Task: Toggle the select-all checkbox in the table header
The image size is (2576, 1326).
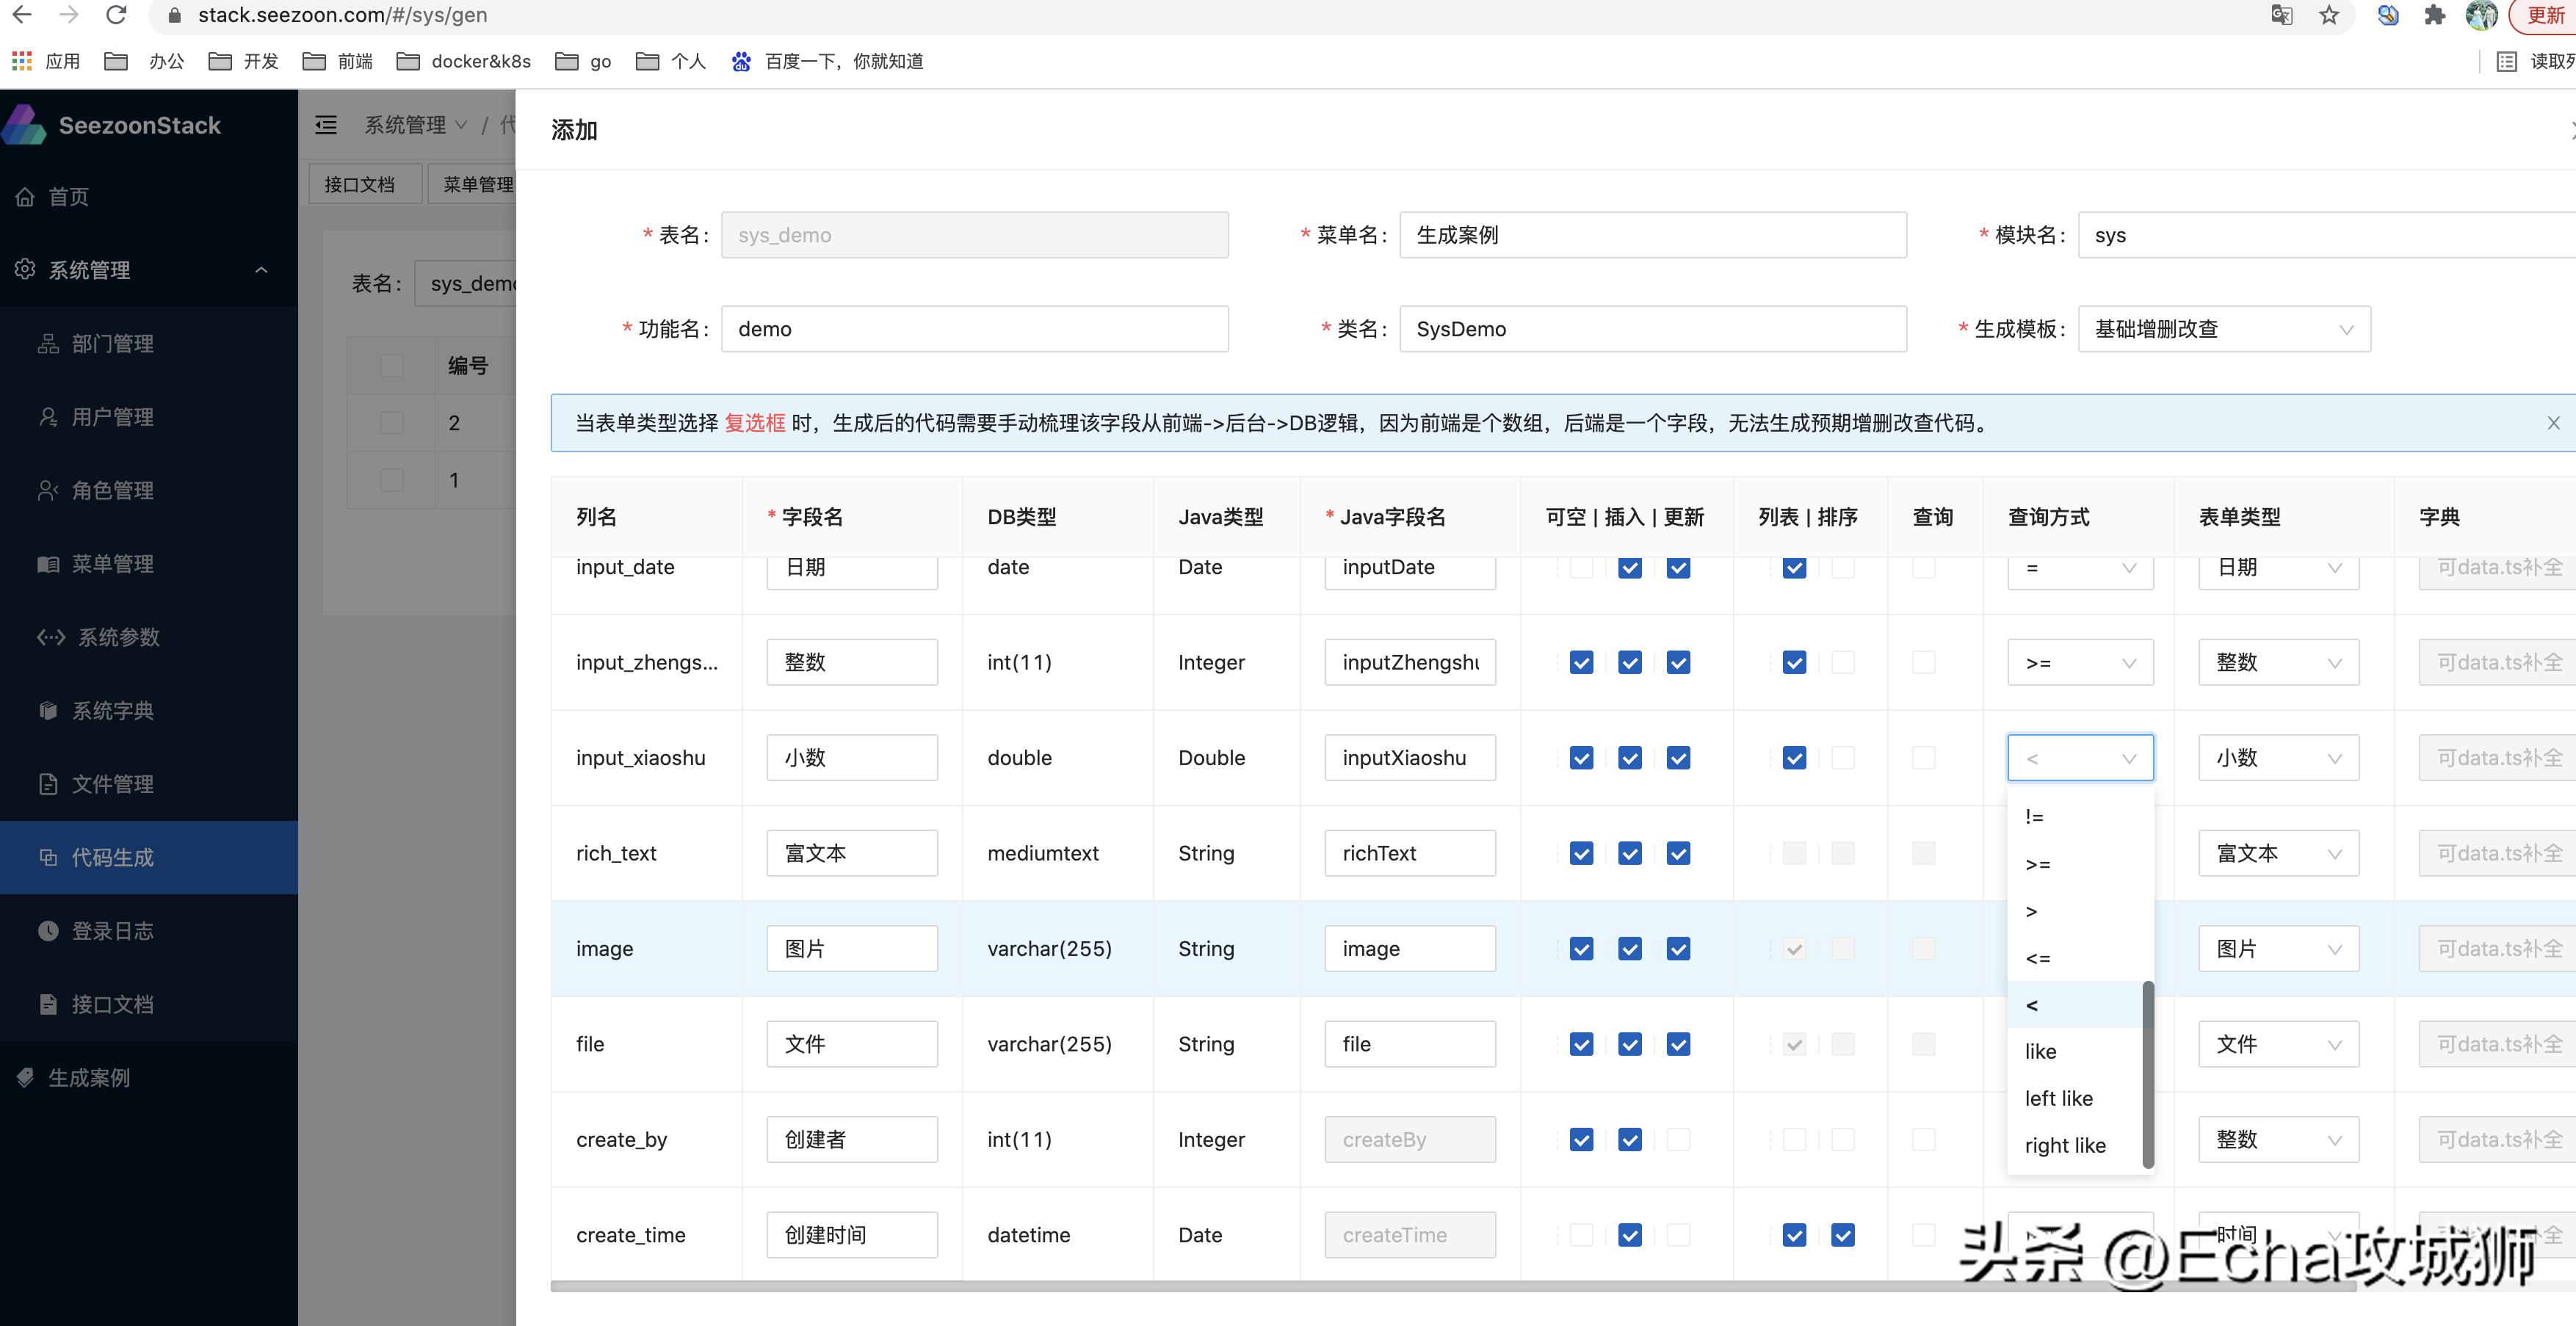Action: 391,365
